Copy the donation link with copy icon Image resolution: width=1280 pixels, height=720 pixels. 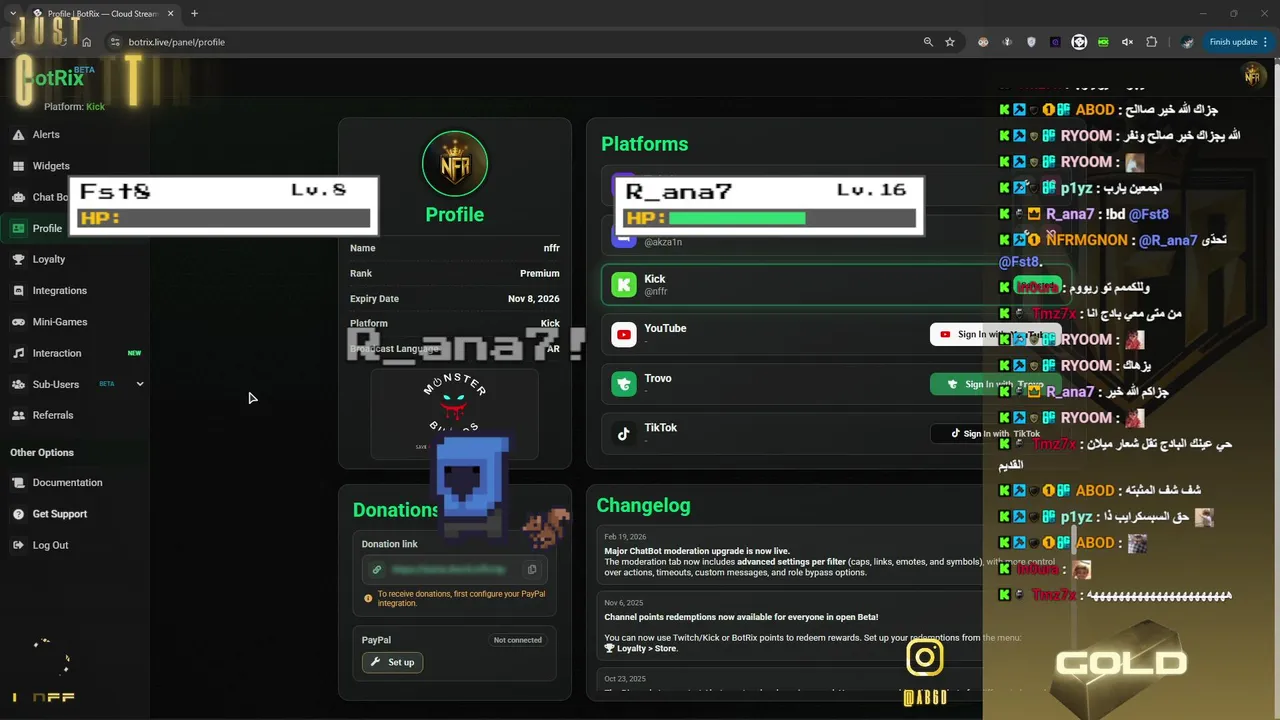(532, 570)
